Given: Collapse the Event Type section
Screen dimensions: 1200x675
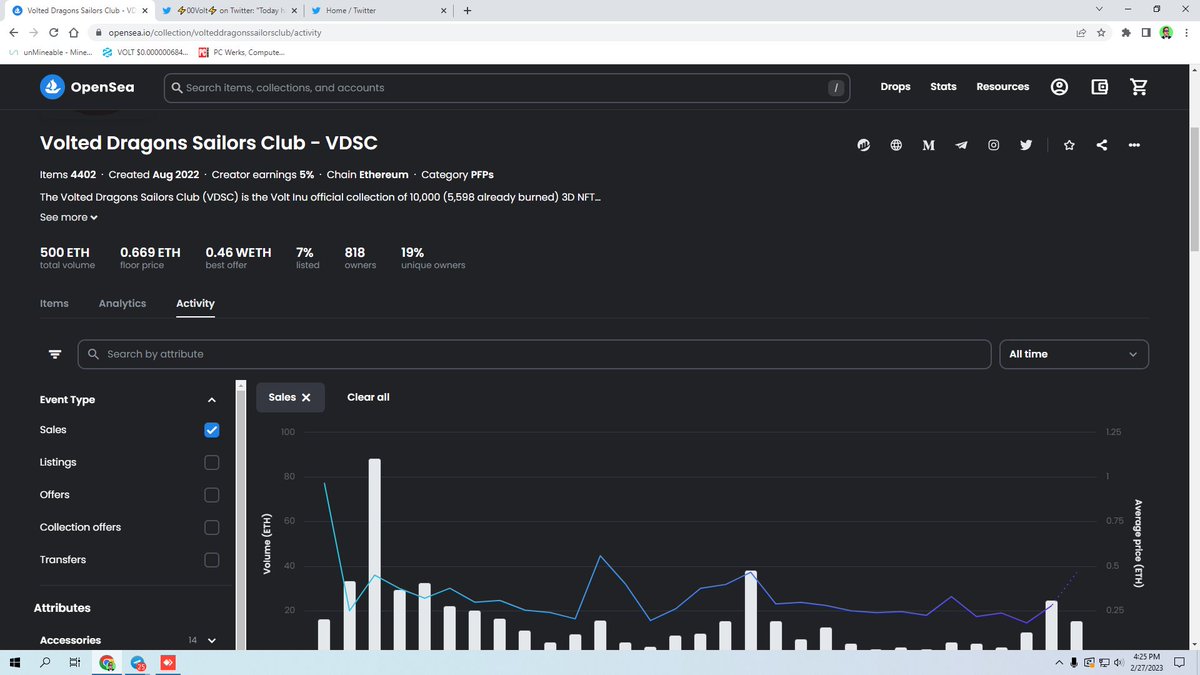Looking at the screenshot, I should [211, 400].
